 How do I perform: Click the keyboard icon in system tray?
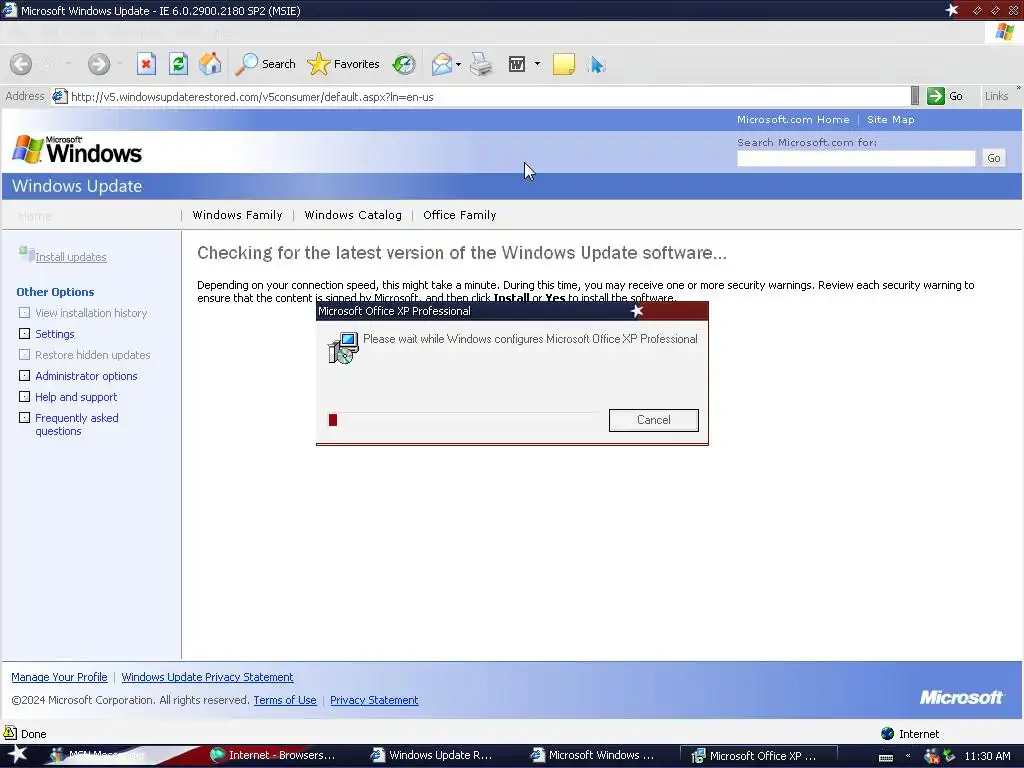[x=886, y=757]
